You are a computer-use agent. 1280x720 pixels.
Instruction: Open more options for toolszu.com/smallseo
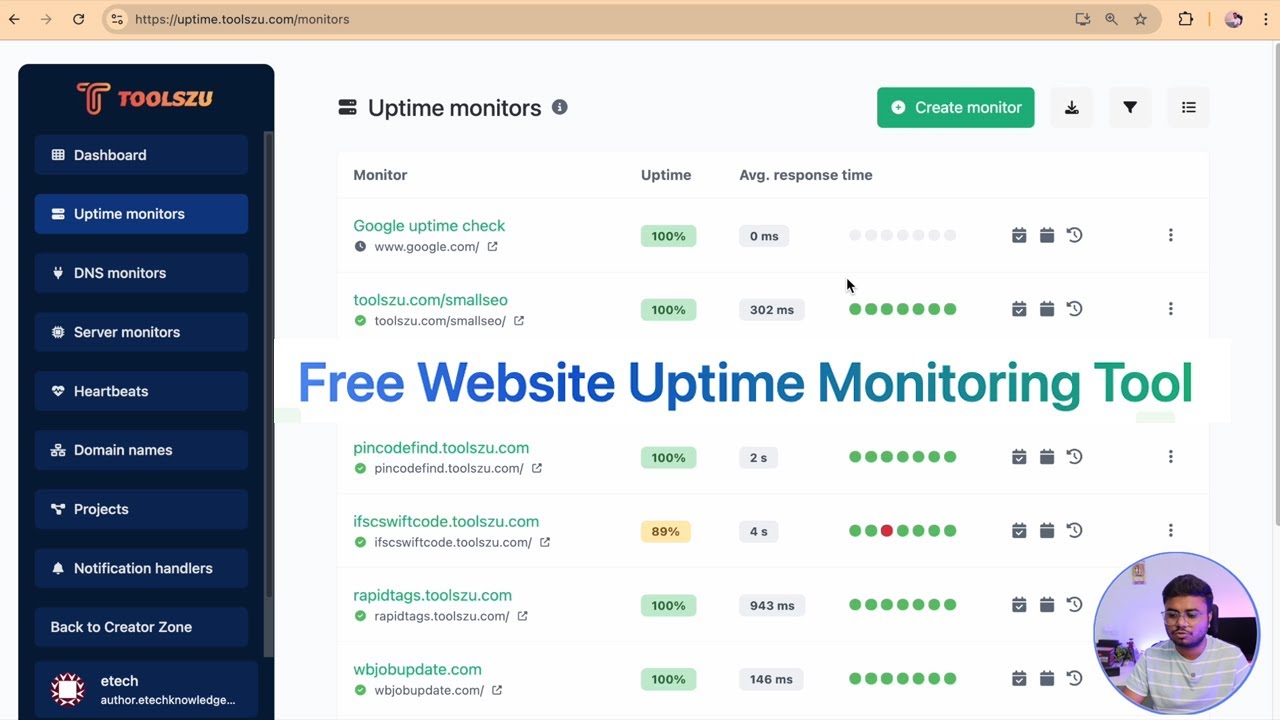point(1170,309)
